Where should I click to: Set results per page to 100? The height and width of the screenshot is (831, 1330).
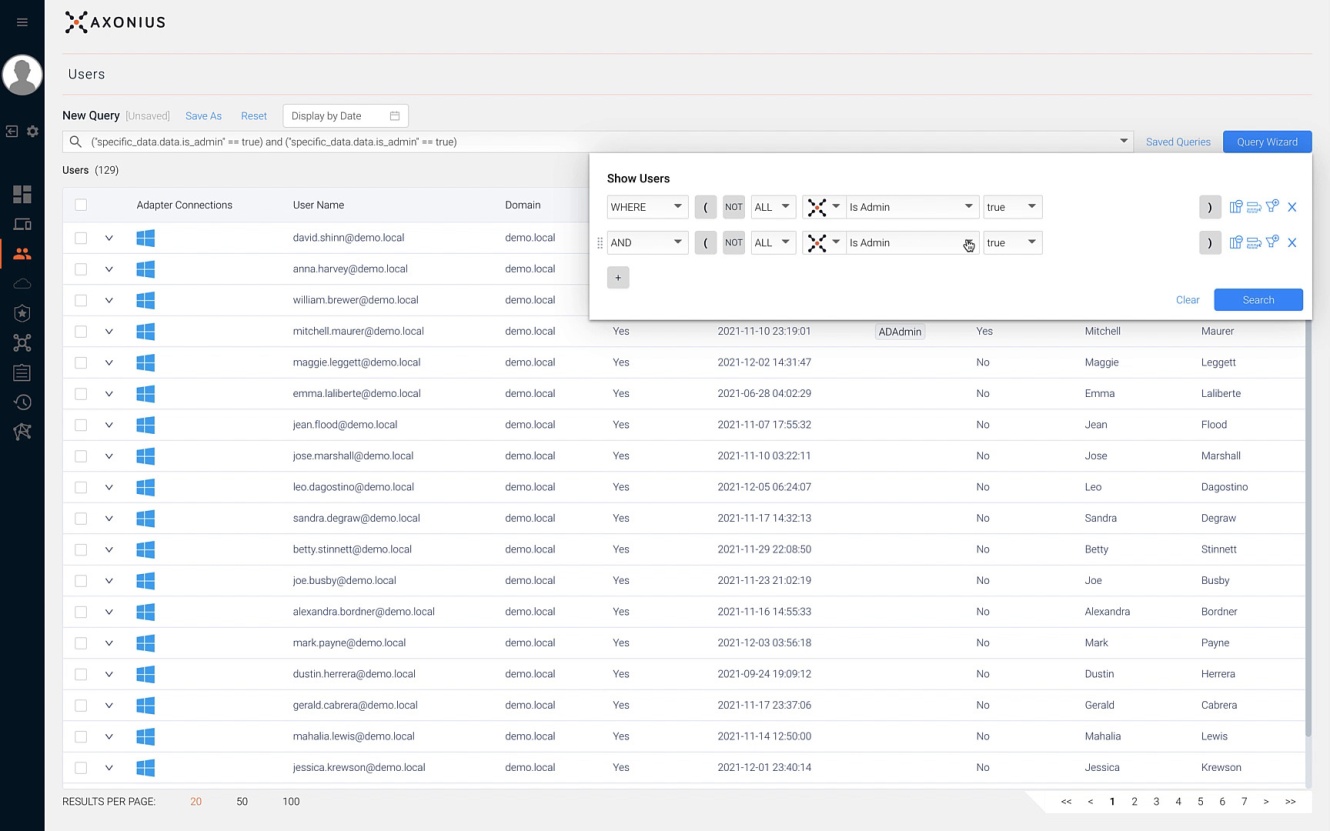pos(291,802)
